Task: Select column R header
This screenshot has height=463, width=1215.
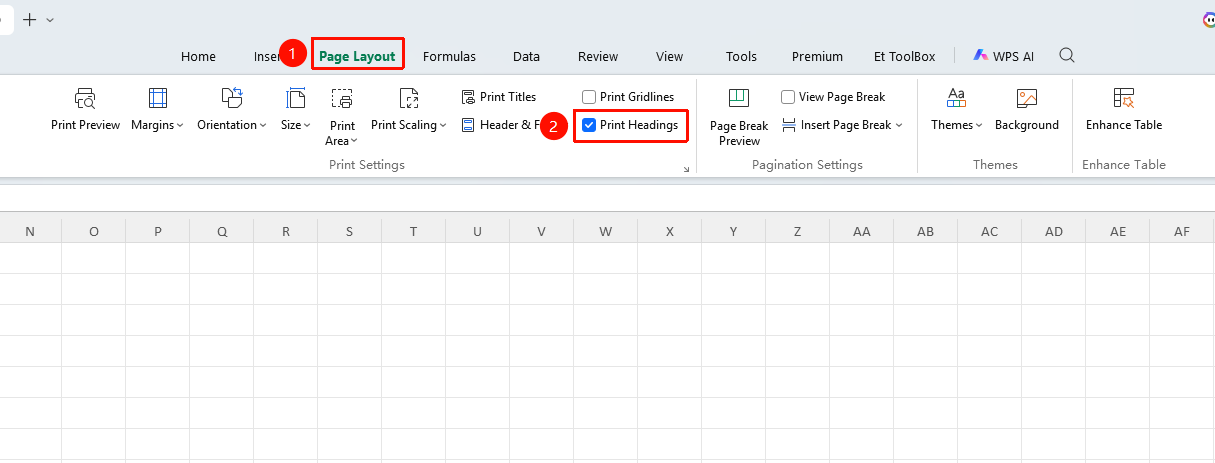Action: coord(286,231)
